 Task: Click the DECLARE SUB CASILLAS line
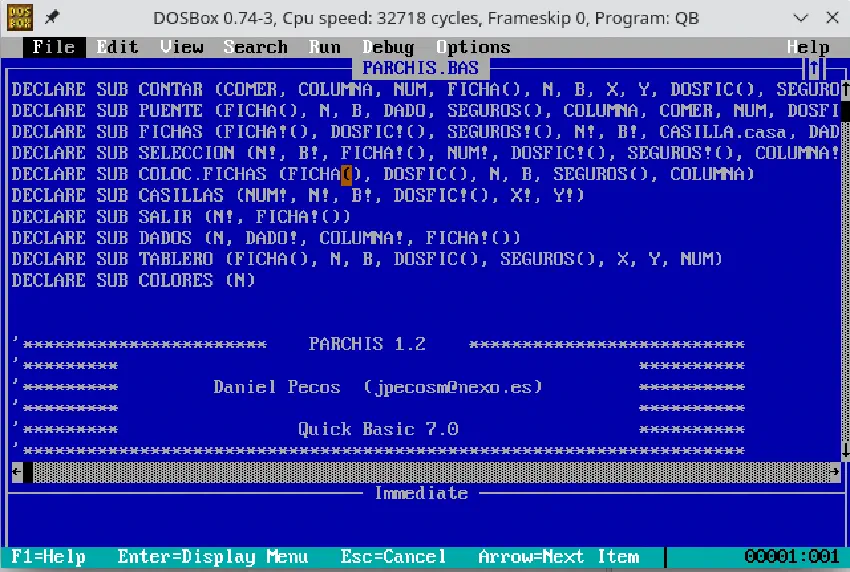pos(298,196)
